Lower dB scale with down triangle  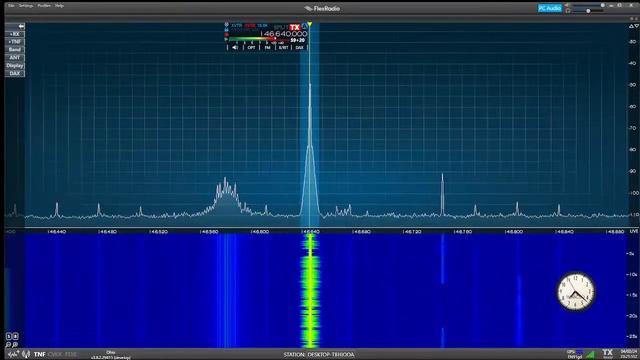(637, 26)
